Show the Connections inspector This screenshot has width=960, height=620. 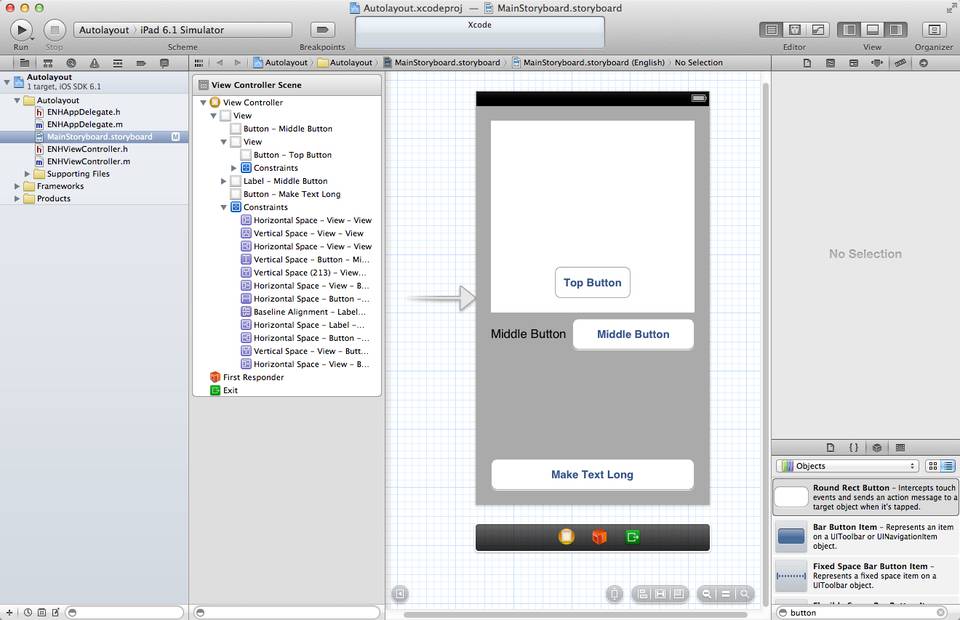[x=923, y=62]
